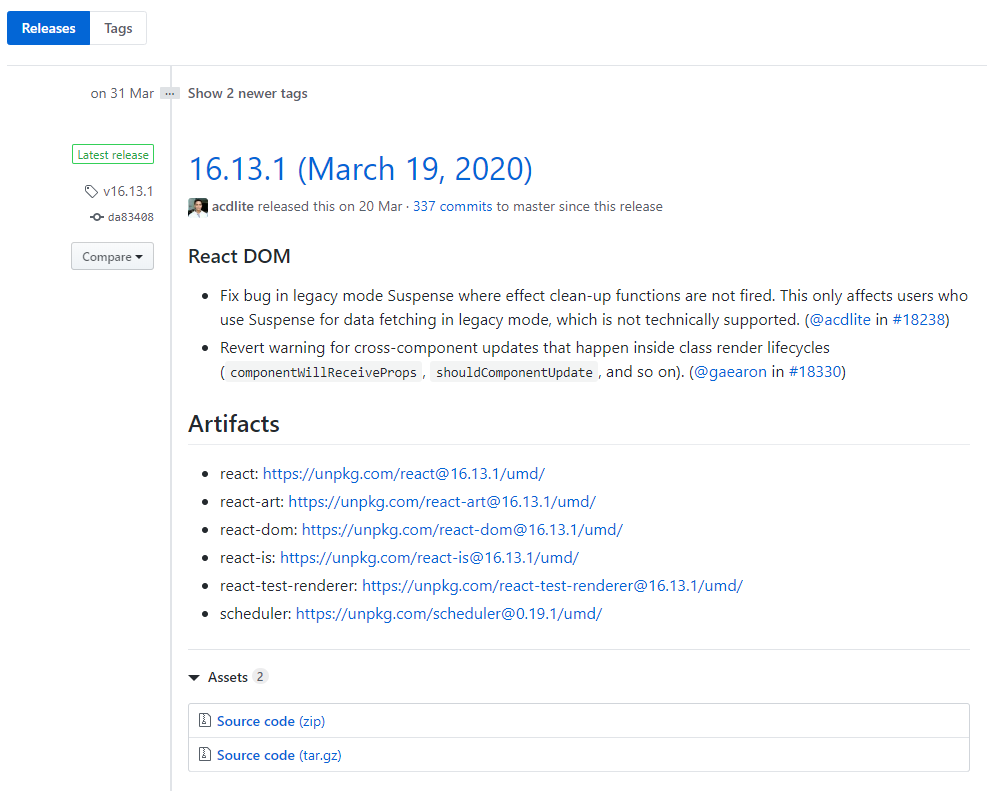Click the zip file icon for Source code (zip)
The image size is (1007, 791).
pos(205,720)
